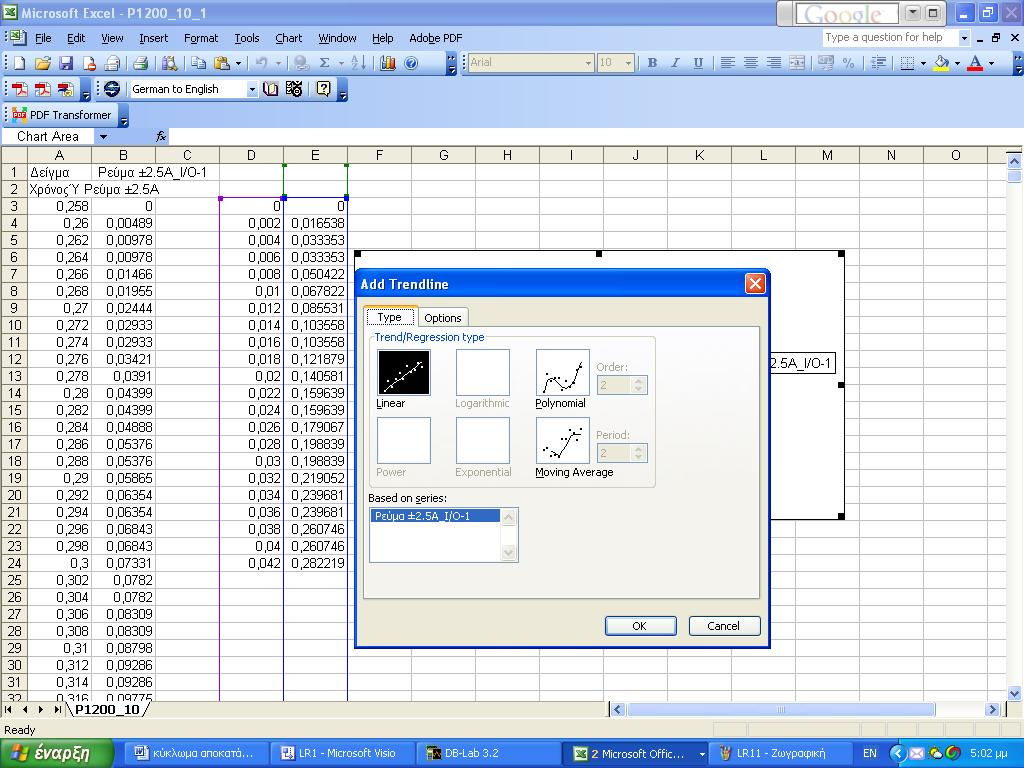This screenshot has height=768, width=1024.
Task: Open the Insert menu
Action: pos(153,39)
